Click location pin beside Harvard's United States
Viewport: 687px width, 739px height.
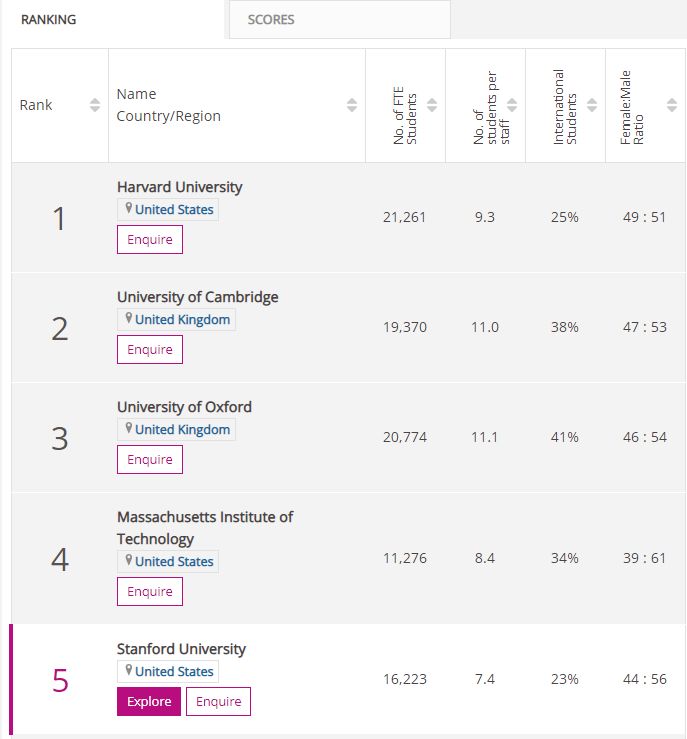click(128, 209)
